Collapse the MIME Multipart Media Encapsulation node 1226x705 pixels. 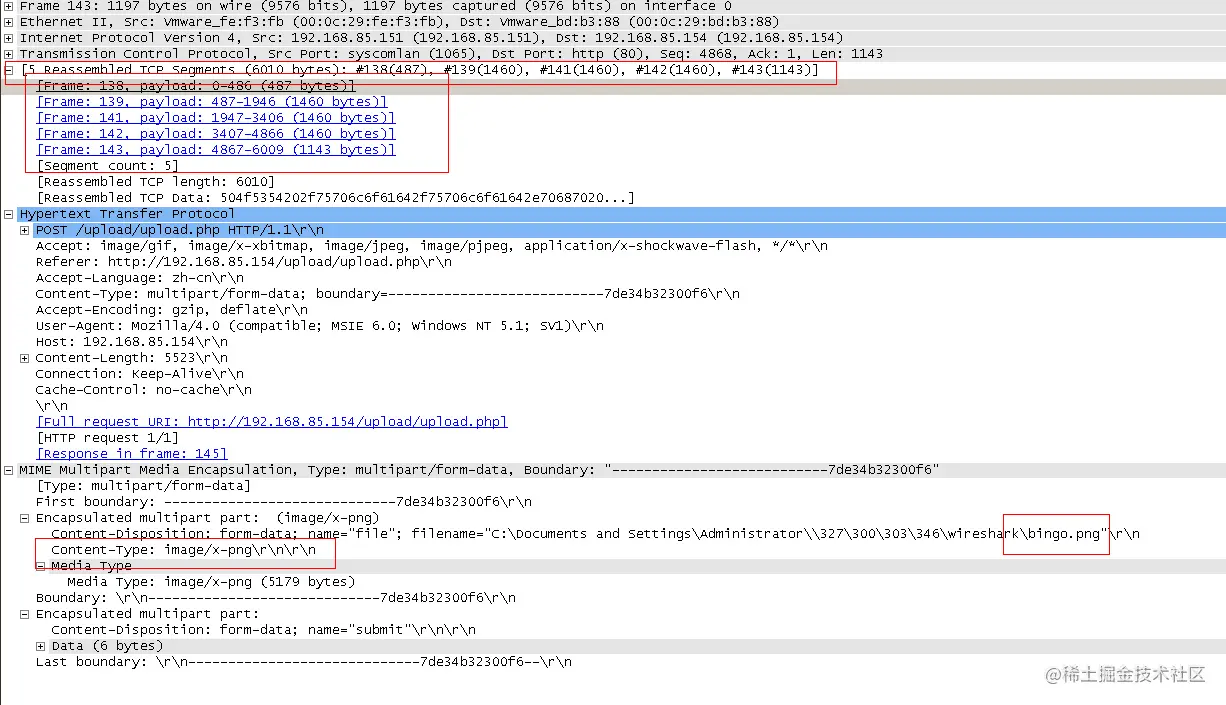click(x=9, y=470)
